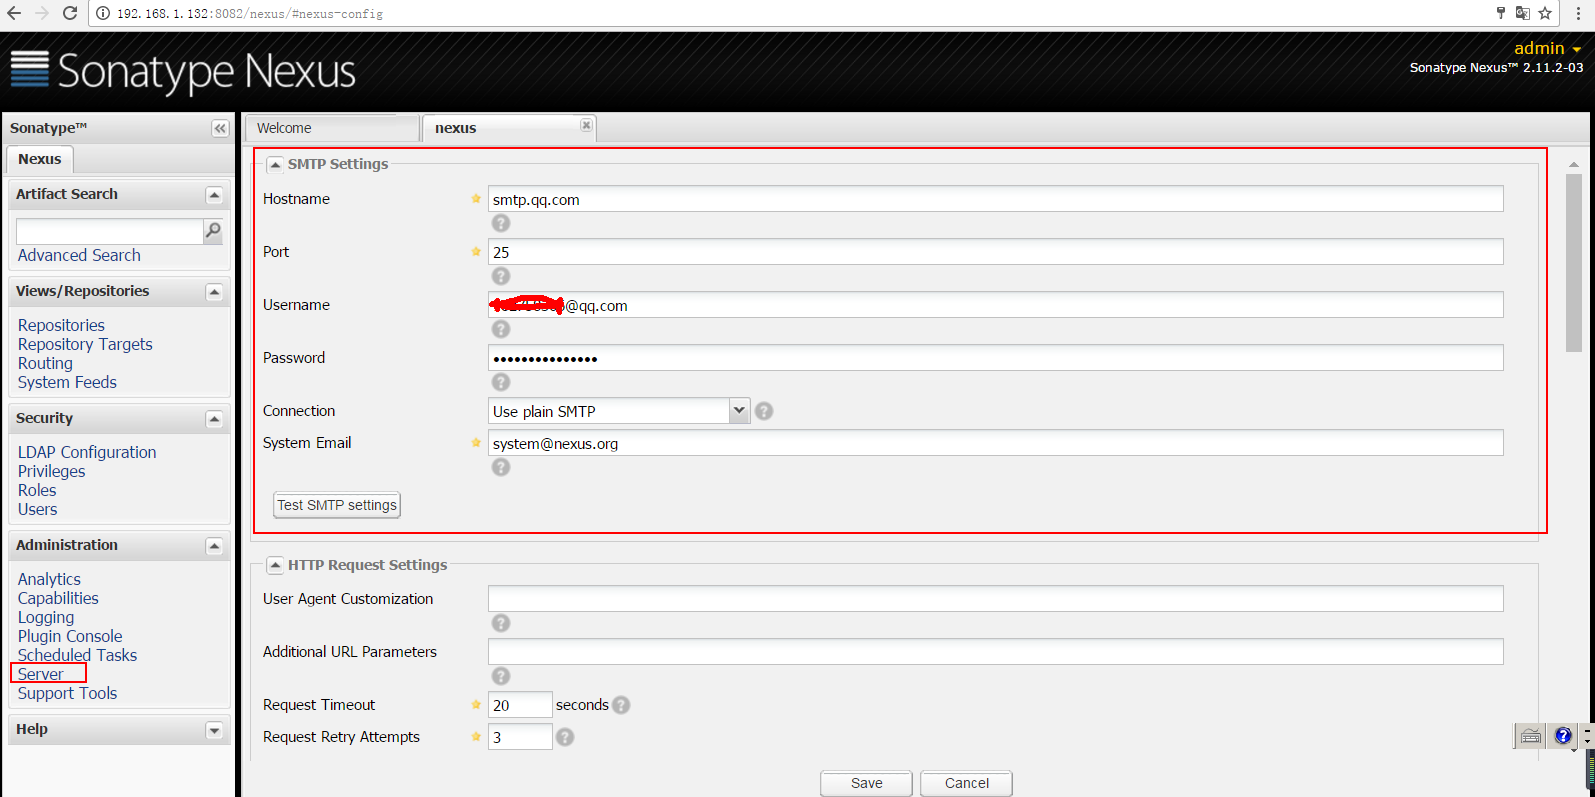Screen dimensions: 1595x797
Task: Show help for Username field
Action: click(501, 329)
